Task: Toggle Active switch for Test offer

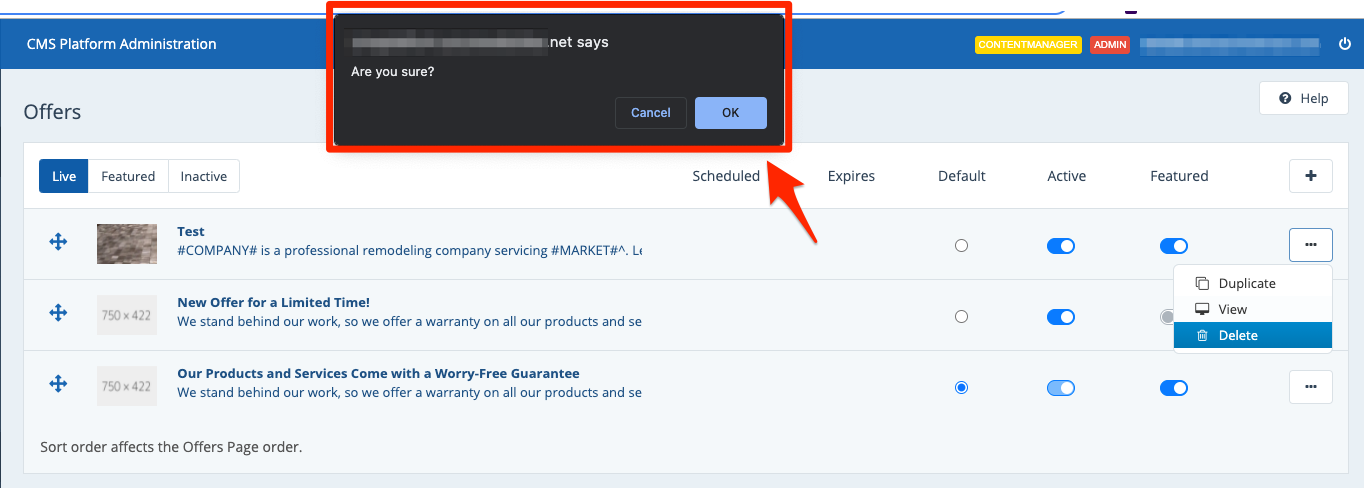Action: [1060, 246]
